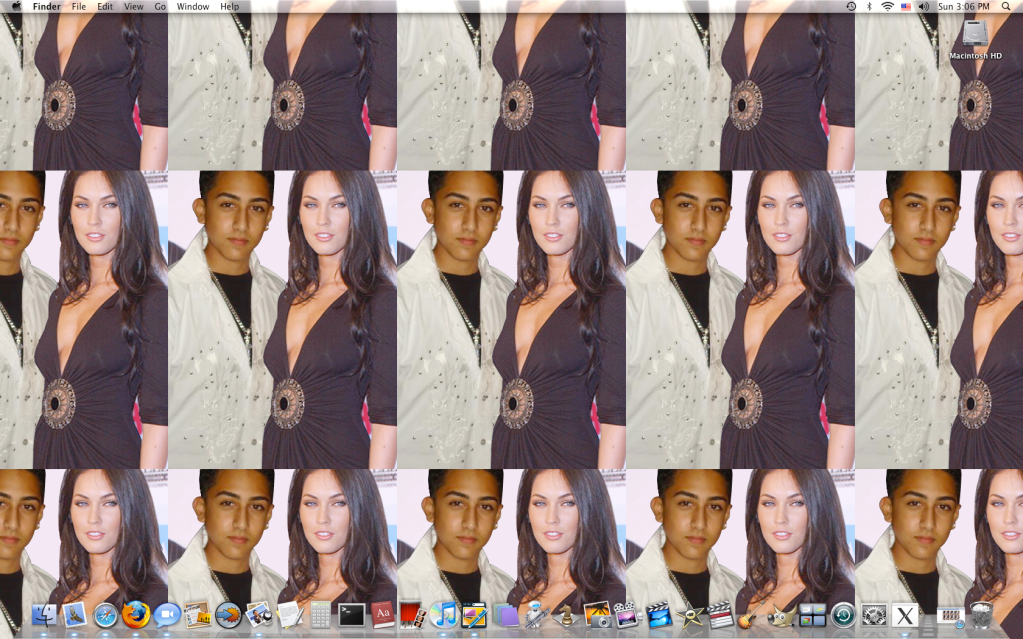Launch X11 from the Dock
1023x639 pixels.
905,615
